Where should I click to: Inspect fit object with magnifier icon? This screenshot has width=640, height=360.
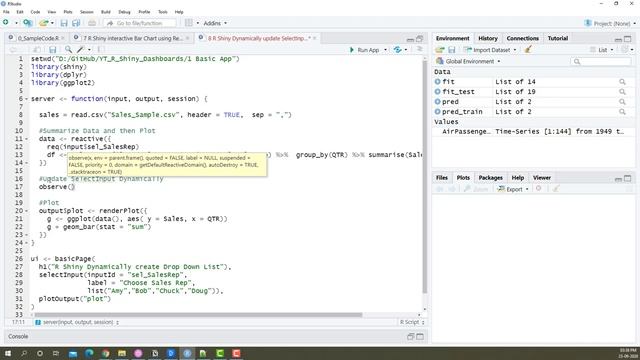pos(622,82)
